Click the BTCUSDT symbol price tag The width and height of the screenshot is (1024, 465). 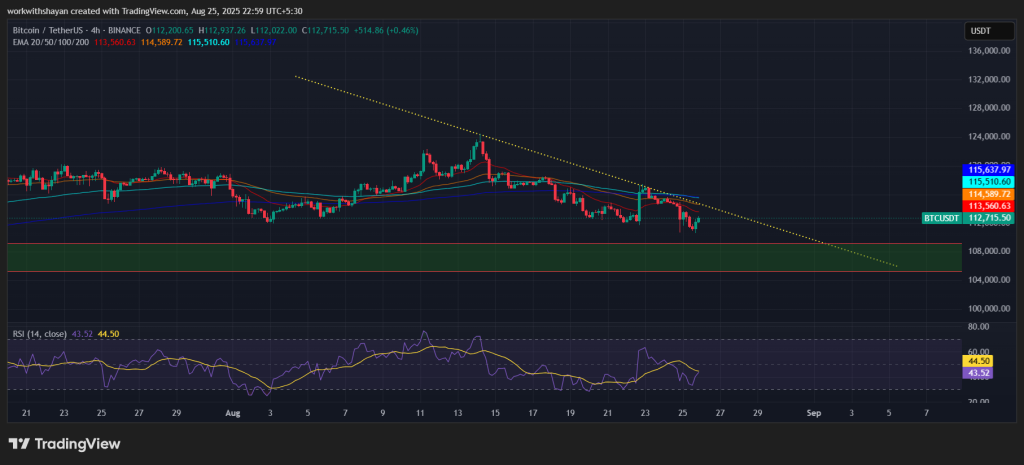pyautogui.click(x=941, y=217)
